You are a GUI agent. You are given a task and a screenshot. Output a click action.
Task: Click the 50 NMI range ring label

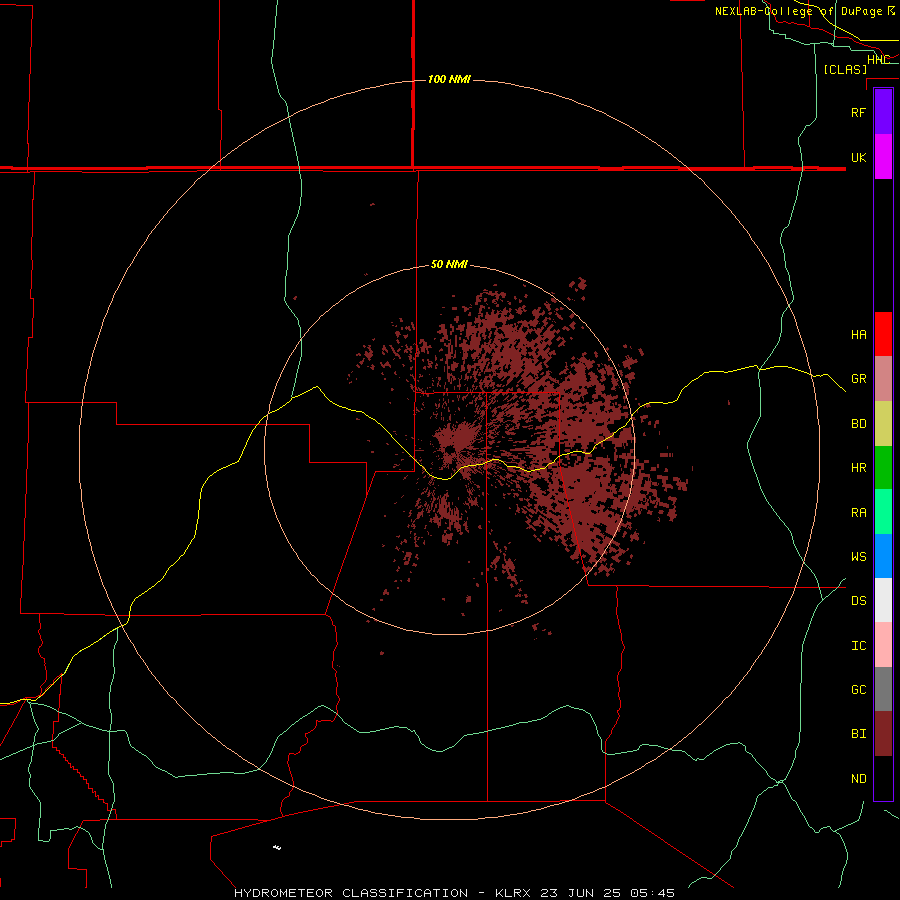449,264
